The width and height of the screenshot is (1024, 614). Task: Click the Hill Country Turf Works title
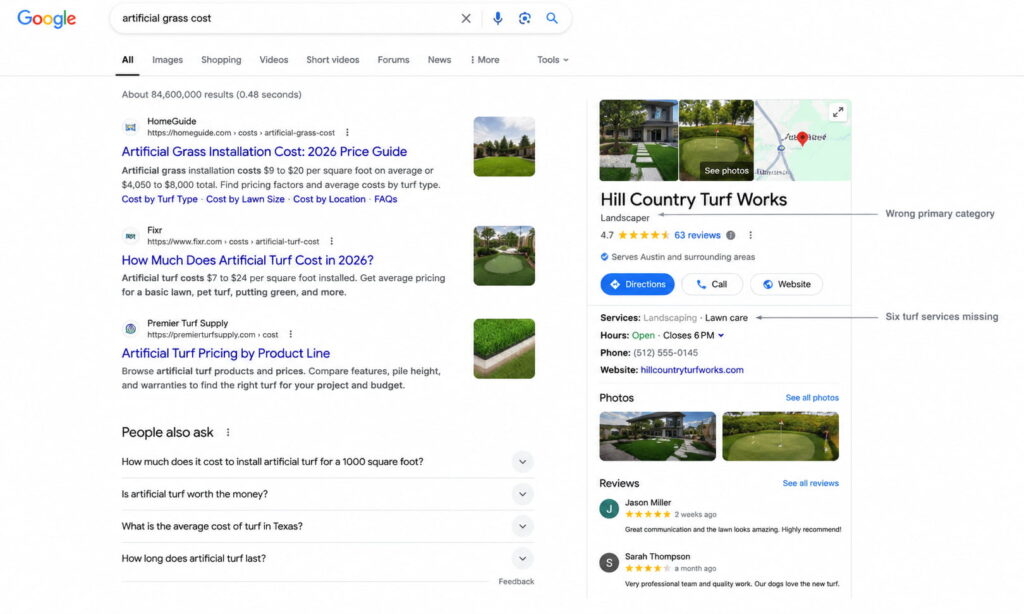(x=694, y=200)
